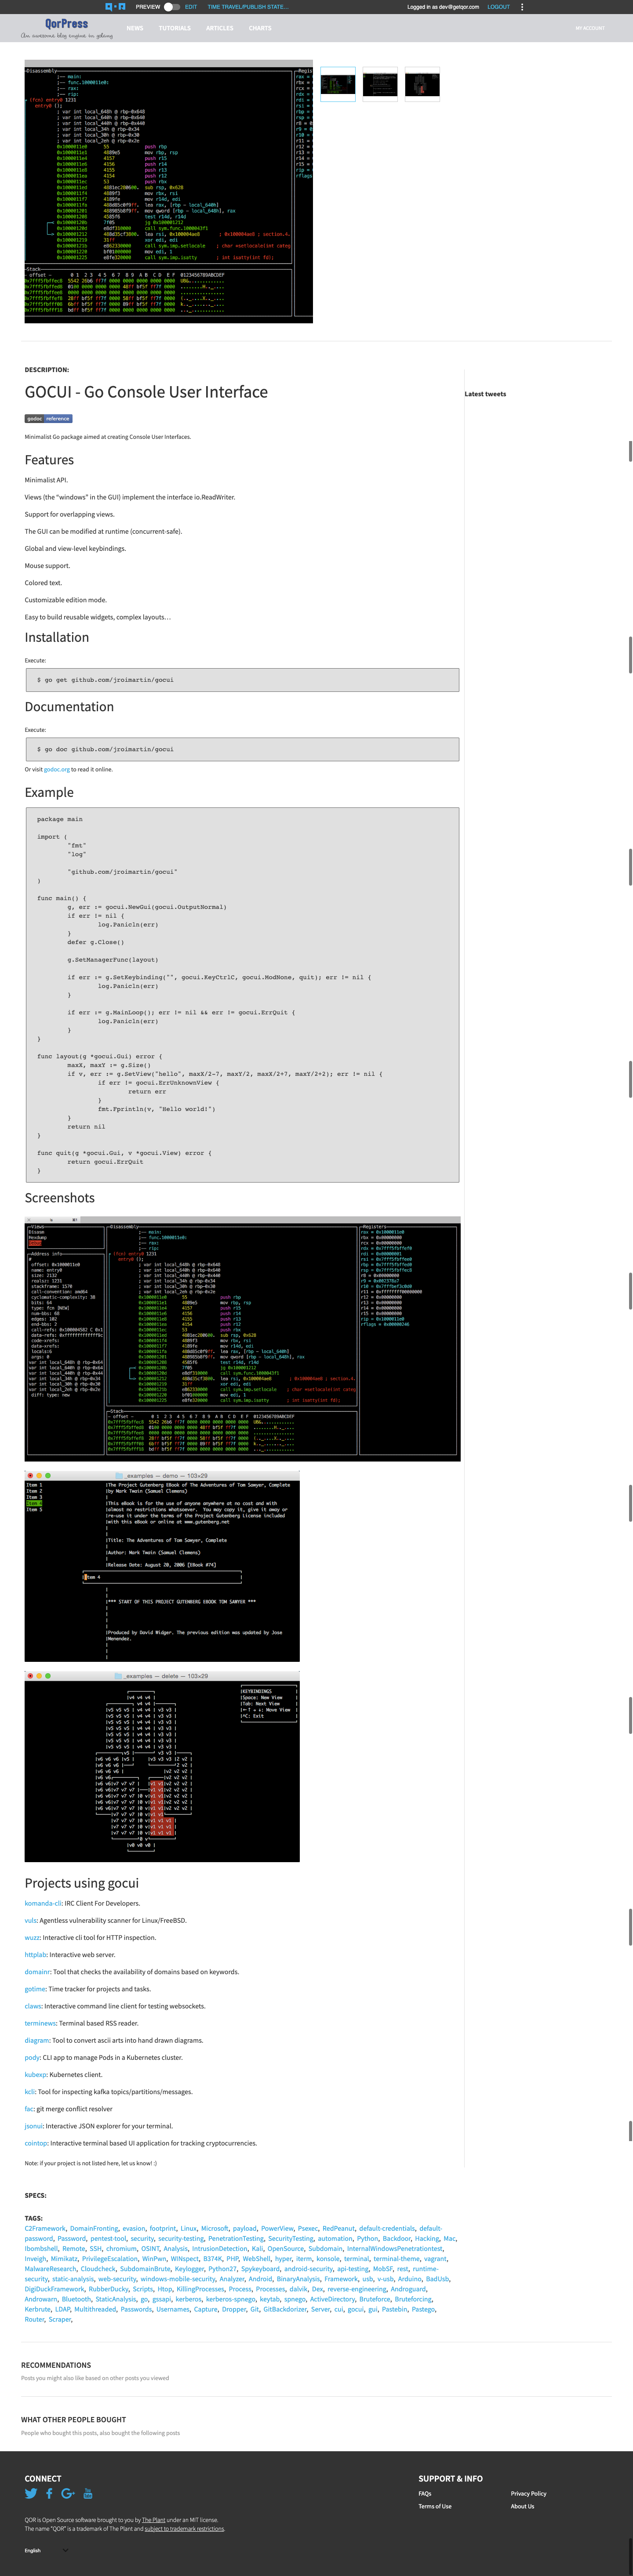Click the PenetrationTesting tag

click(x=235, y=2238)
